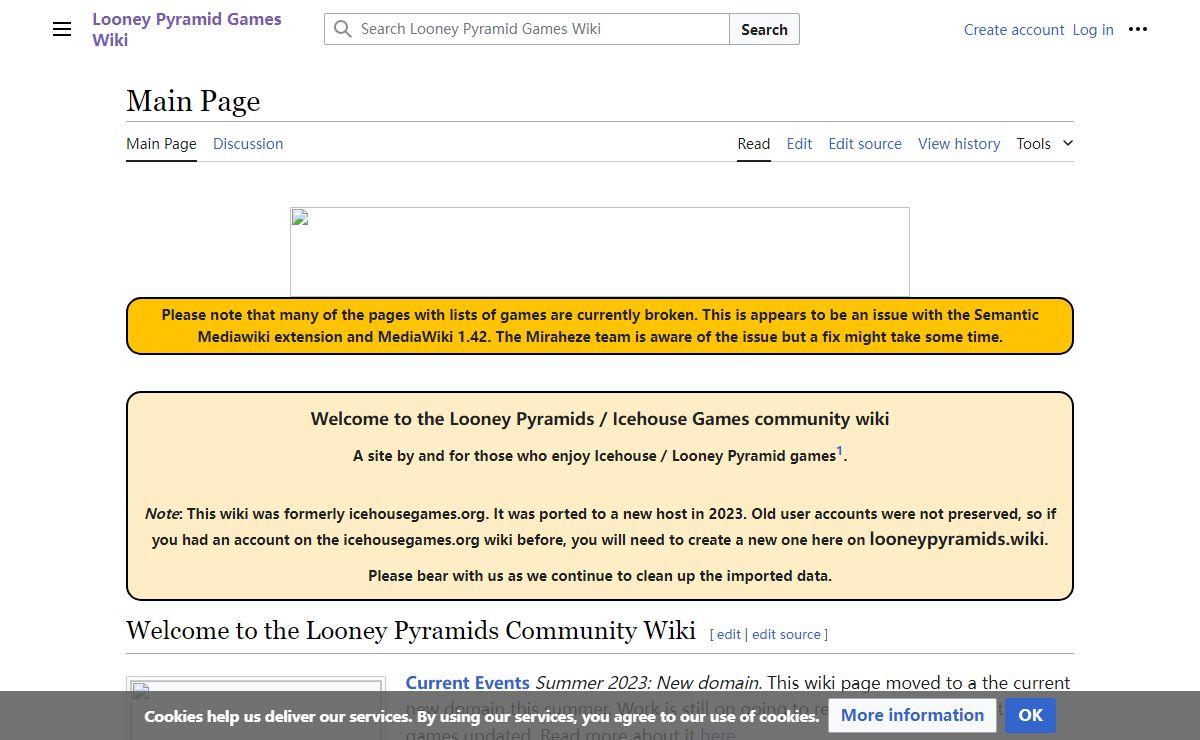The height and width of the screenshot is (740, 1200).
Task: Click the search magnifier icon
Action: click(x=343, y=29)
